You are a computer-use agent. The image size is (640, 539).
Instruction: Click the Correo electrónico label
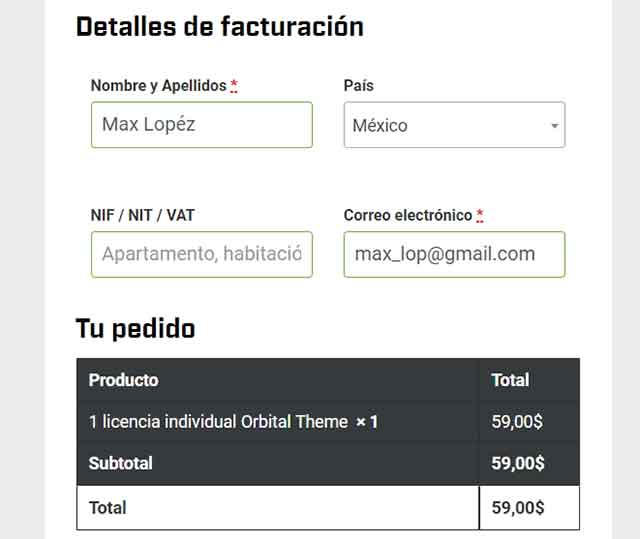pos(407,215)
